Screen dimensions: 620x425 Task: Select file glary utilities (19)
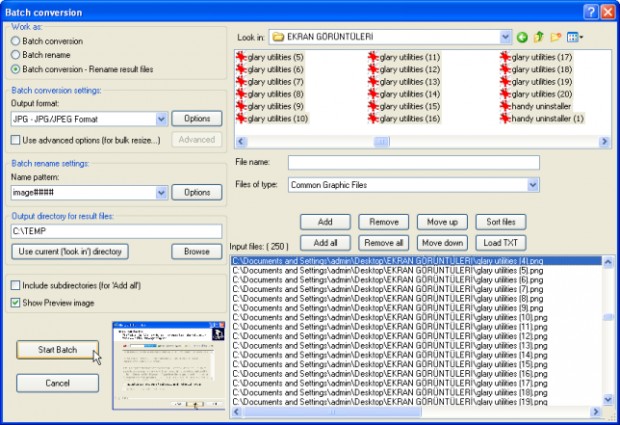536,81
